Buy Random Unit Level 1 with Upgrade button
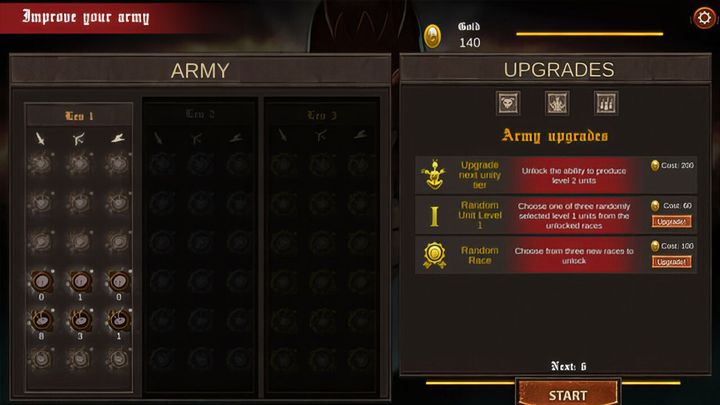720x405 pixels. [x=671, y=222]
